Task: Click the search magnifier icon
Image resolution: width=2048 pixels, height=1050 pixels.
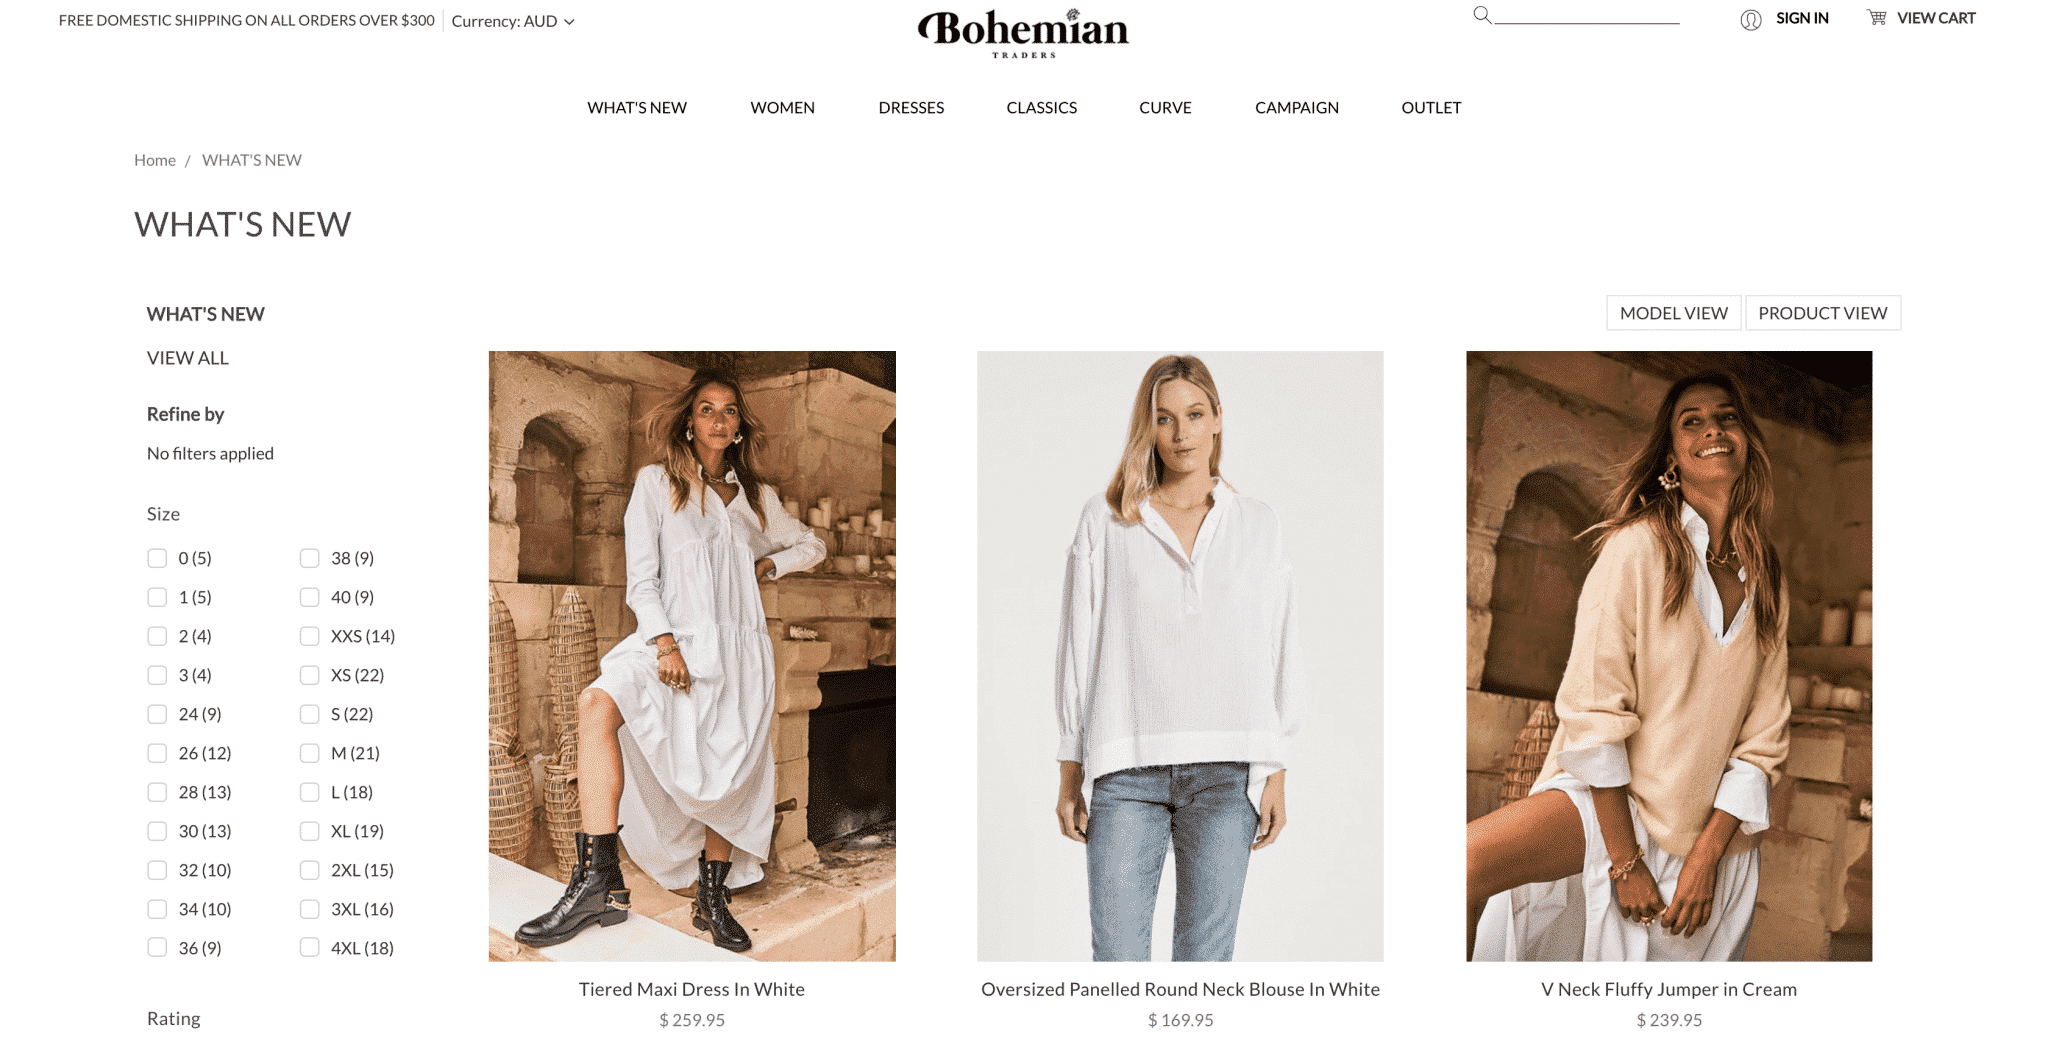Action: [1482, 14]
